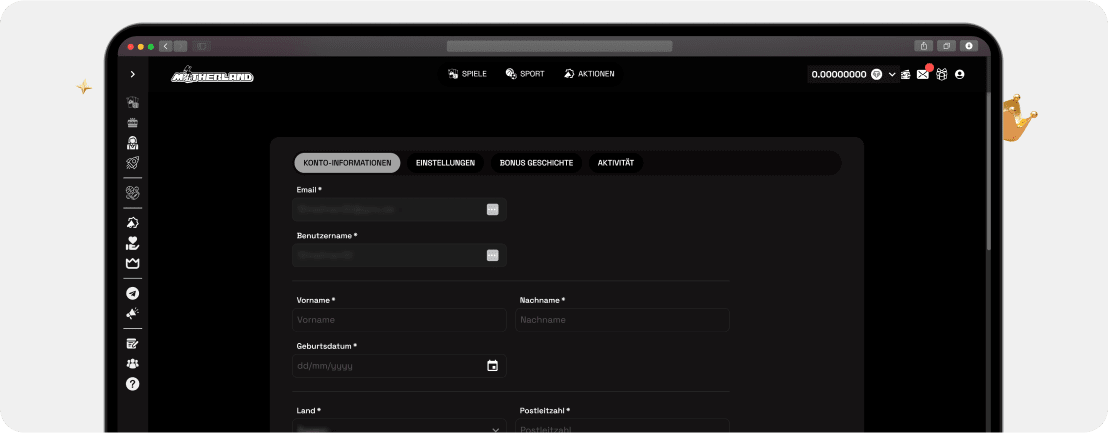Click the gift box icon in header

coord(941,74)
